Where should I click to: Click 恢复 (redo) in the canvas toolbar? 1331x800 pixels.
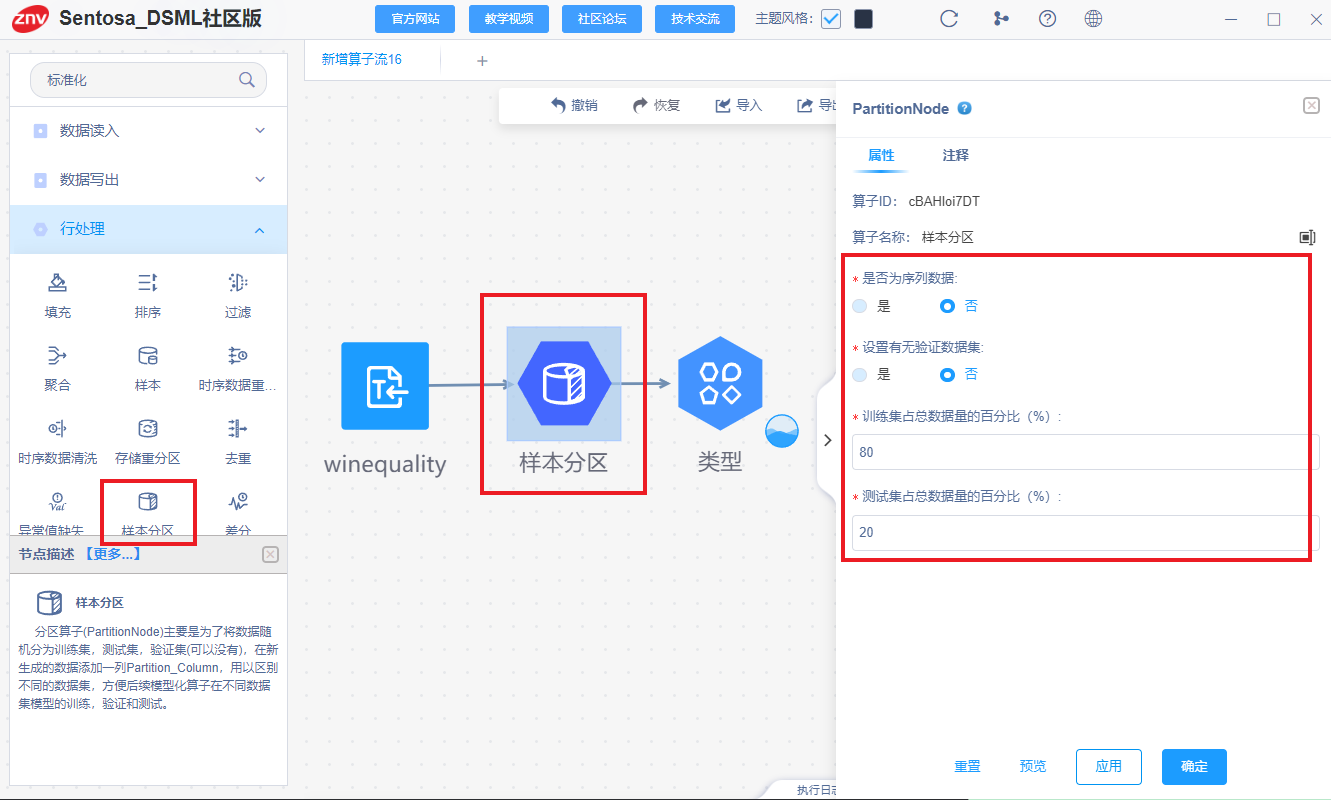(x=656, y=105)
